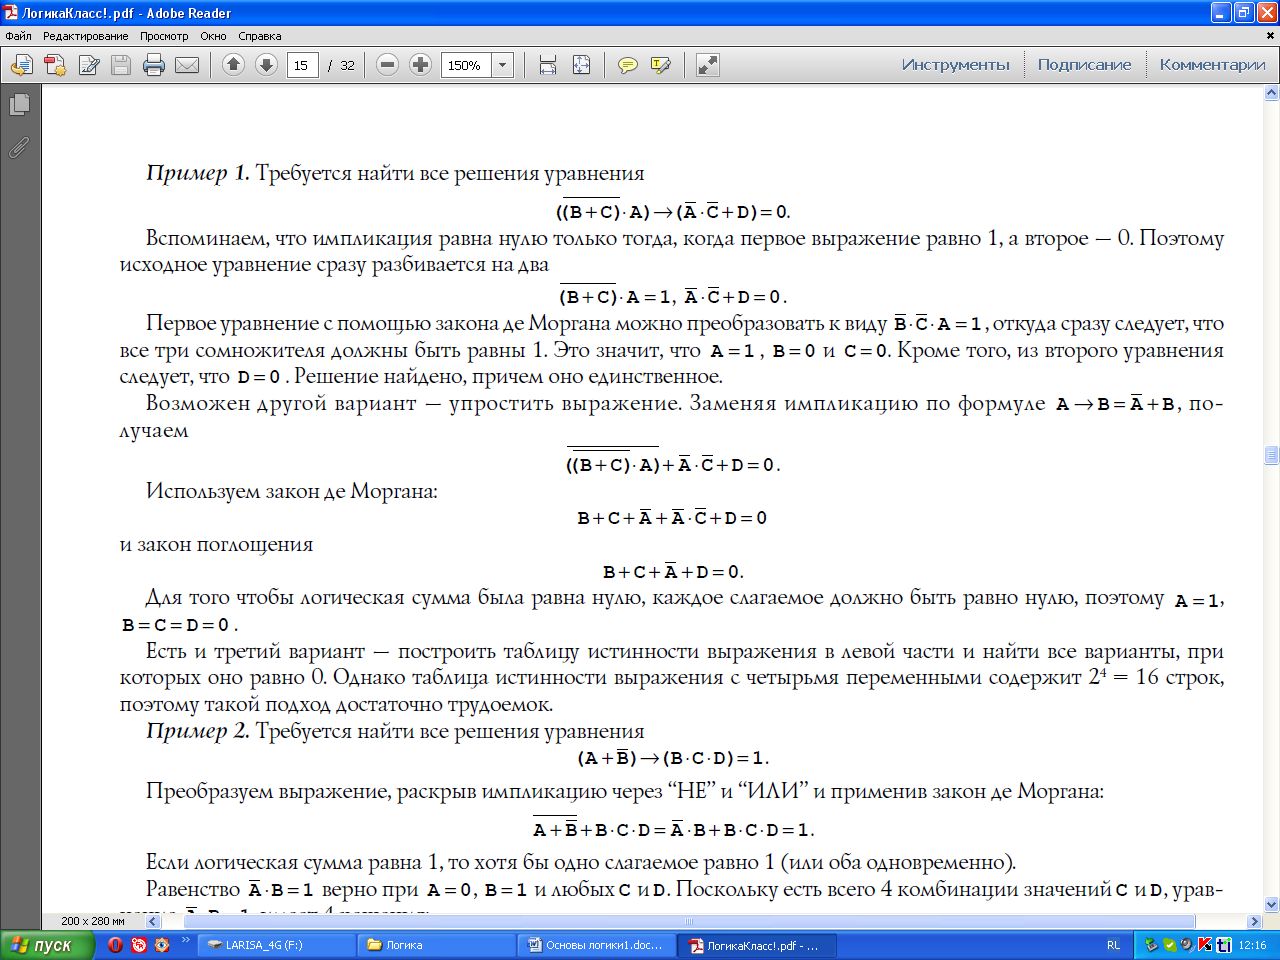Open the Page Thumbnails side panel
Image resolution: width=1280 pixels, height=960 pixels.
19,104
